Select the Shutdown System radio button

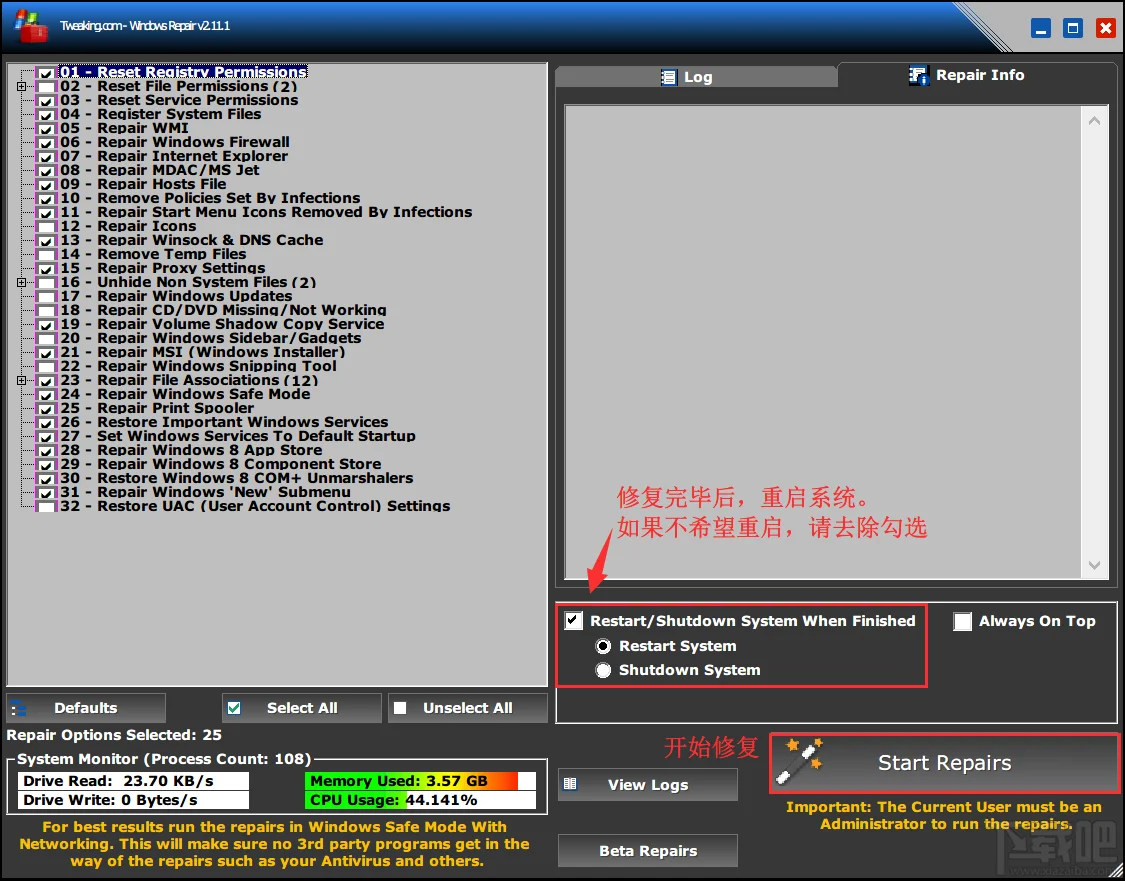[x=603, y=670]
